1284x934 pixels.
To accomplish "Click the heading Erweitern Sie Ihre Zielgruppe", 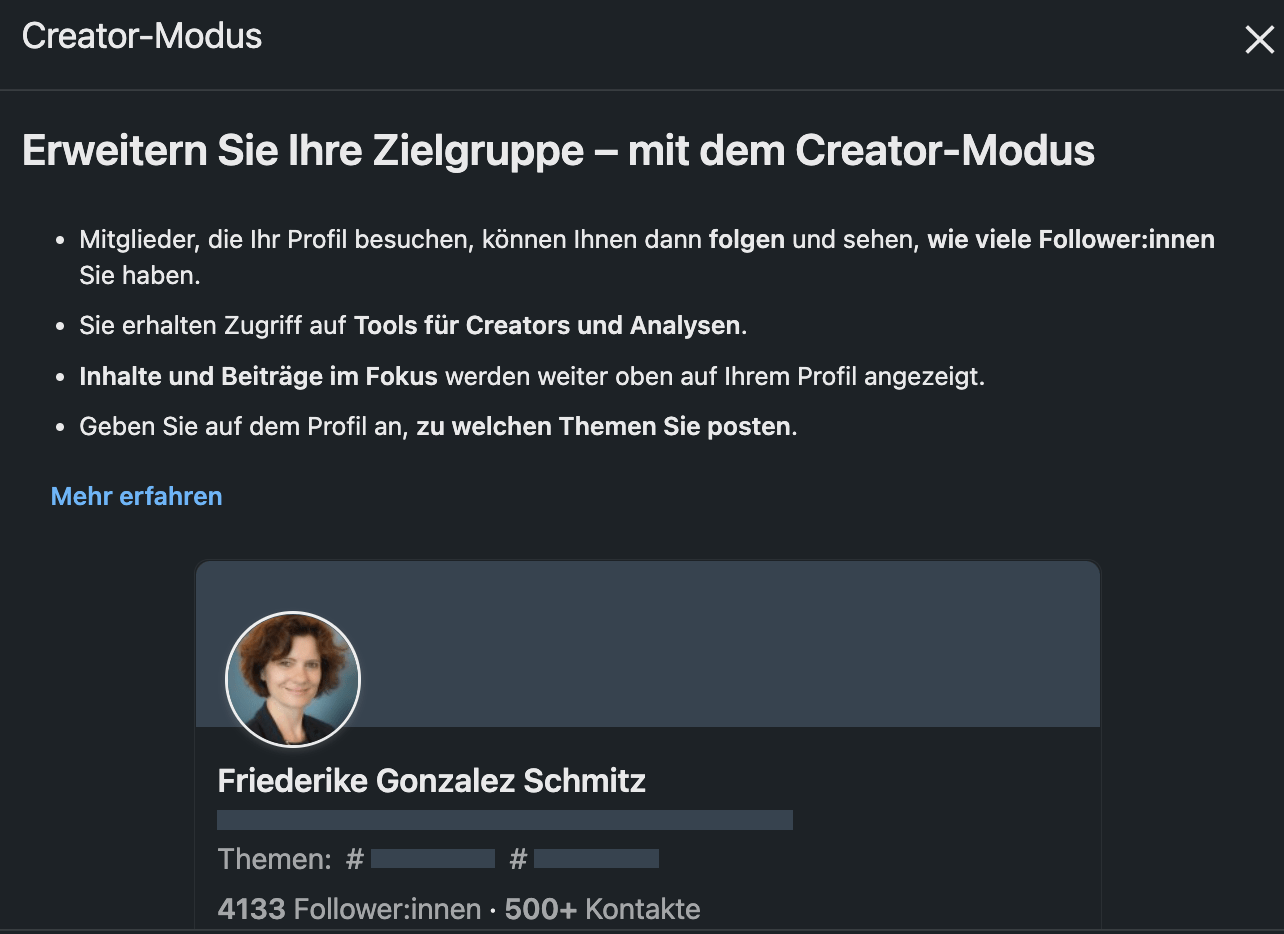I will click(x=558, y=151).
